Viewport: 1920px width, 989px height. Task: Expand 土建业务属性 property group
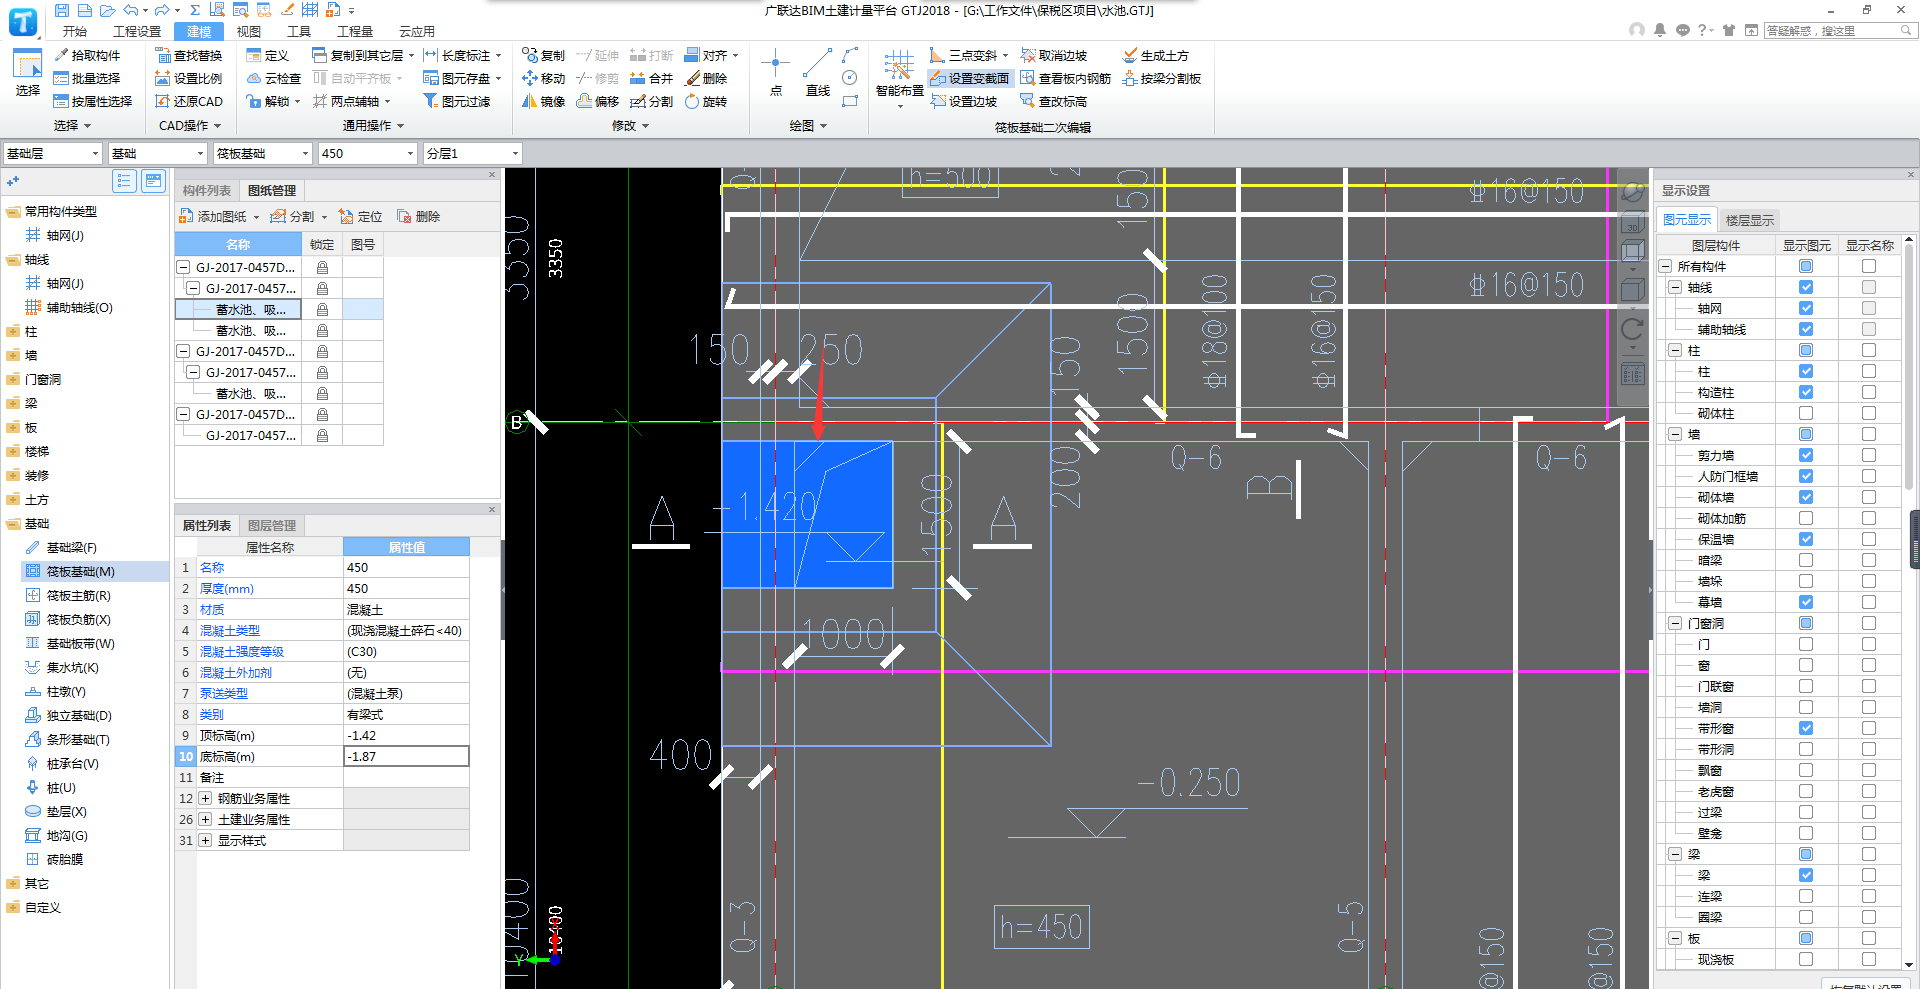pyautogui.click(x=205, y=819)
